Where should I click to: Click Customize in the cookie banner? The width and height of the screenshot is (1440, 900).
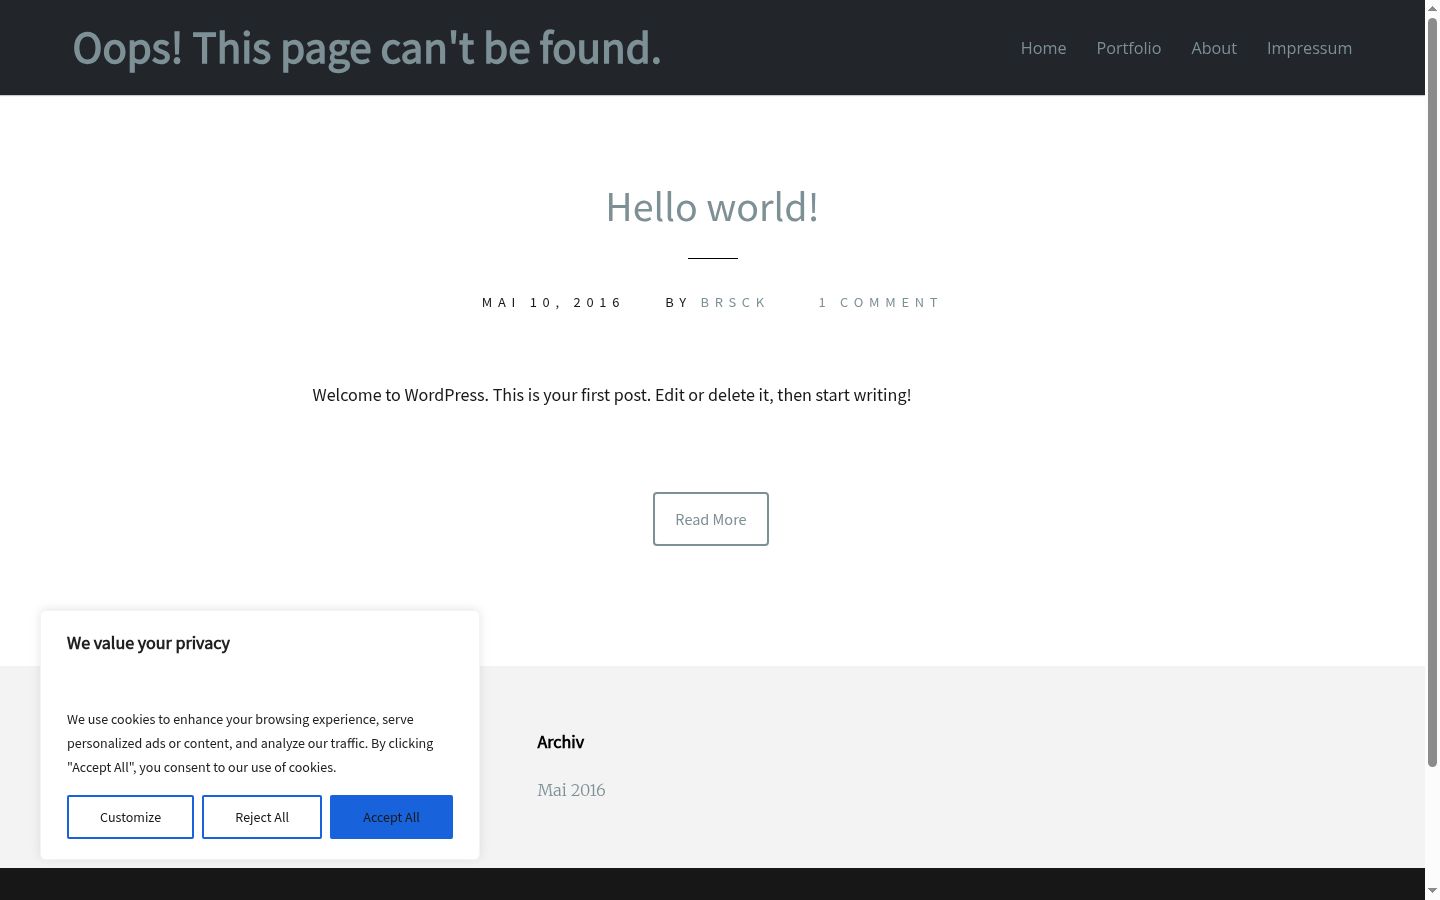[x=130, y=817]
